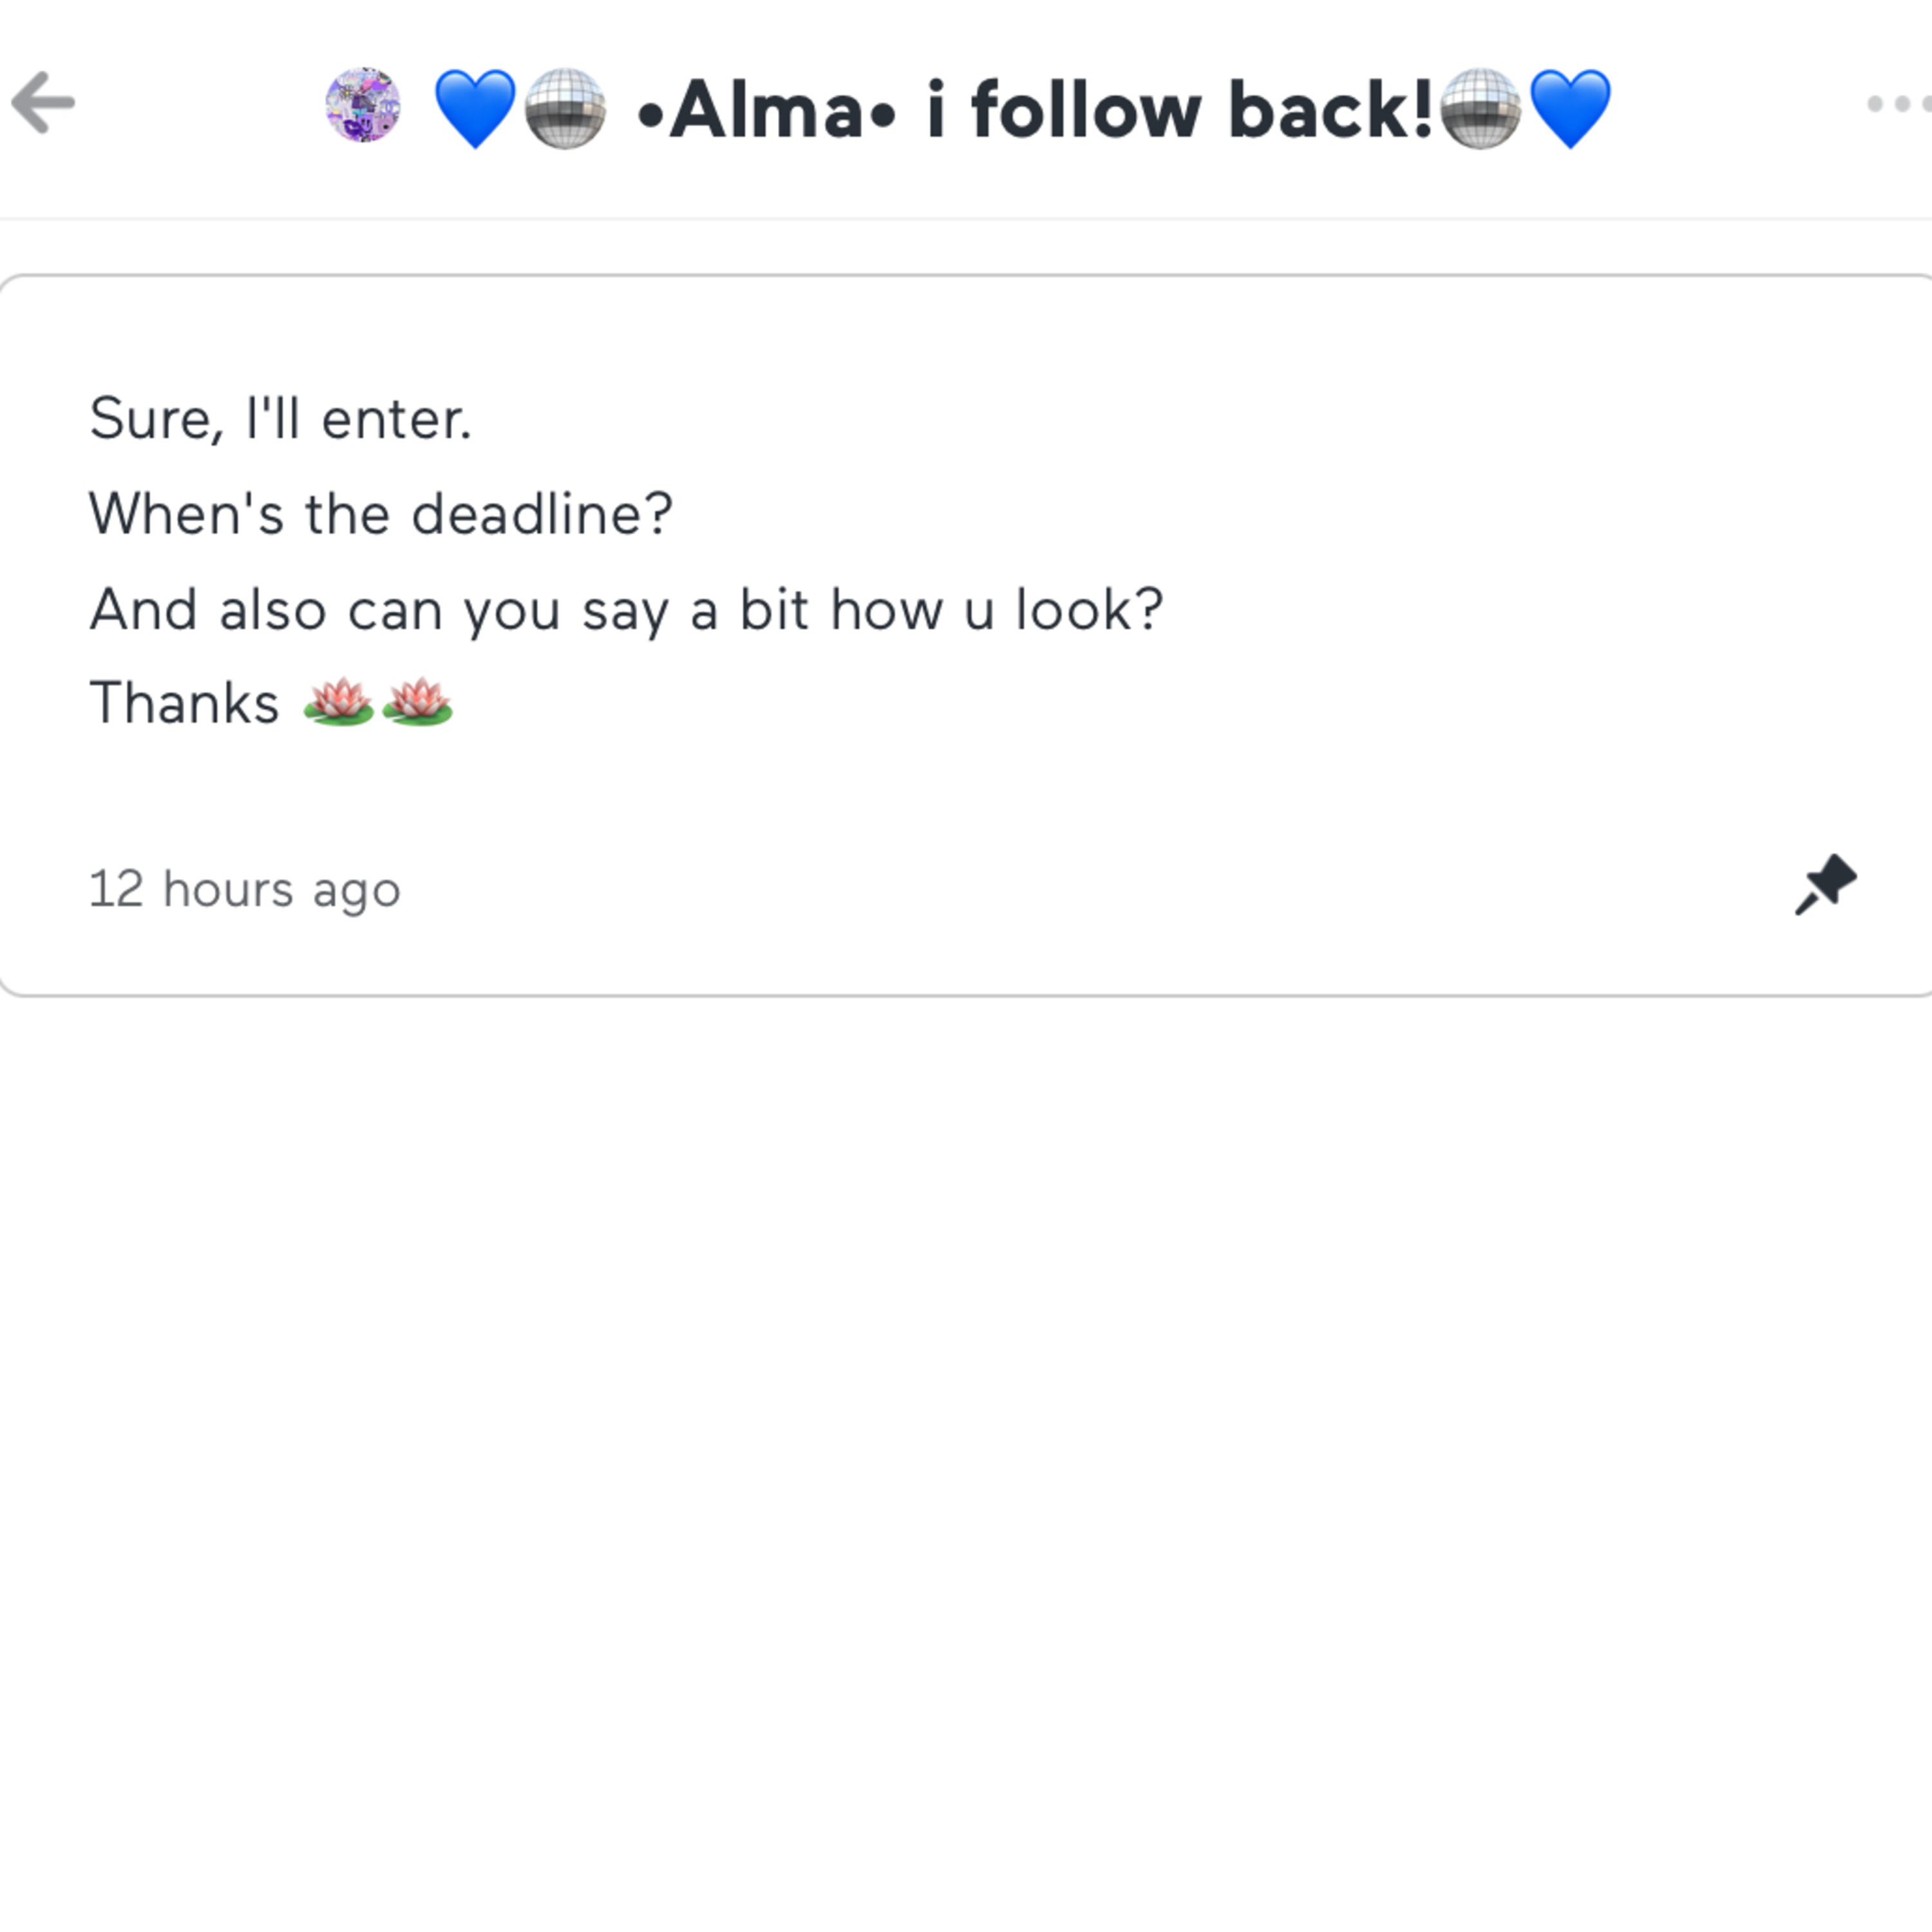Click the word 'follow' in the header title
The width and height of the screenshot is (1932, 1932).
(x=1086, y=110)
